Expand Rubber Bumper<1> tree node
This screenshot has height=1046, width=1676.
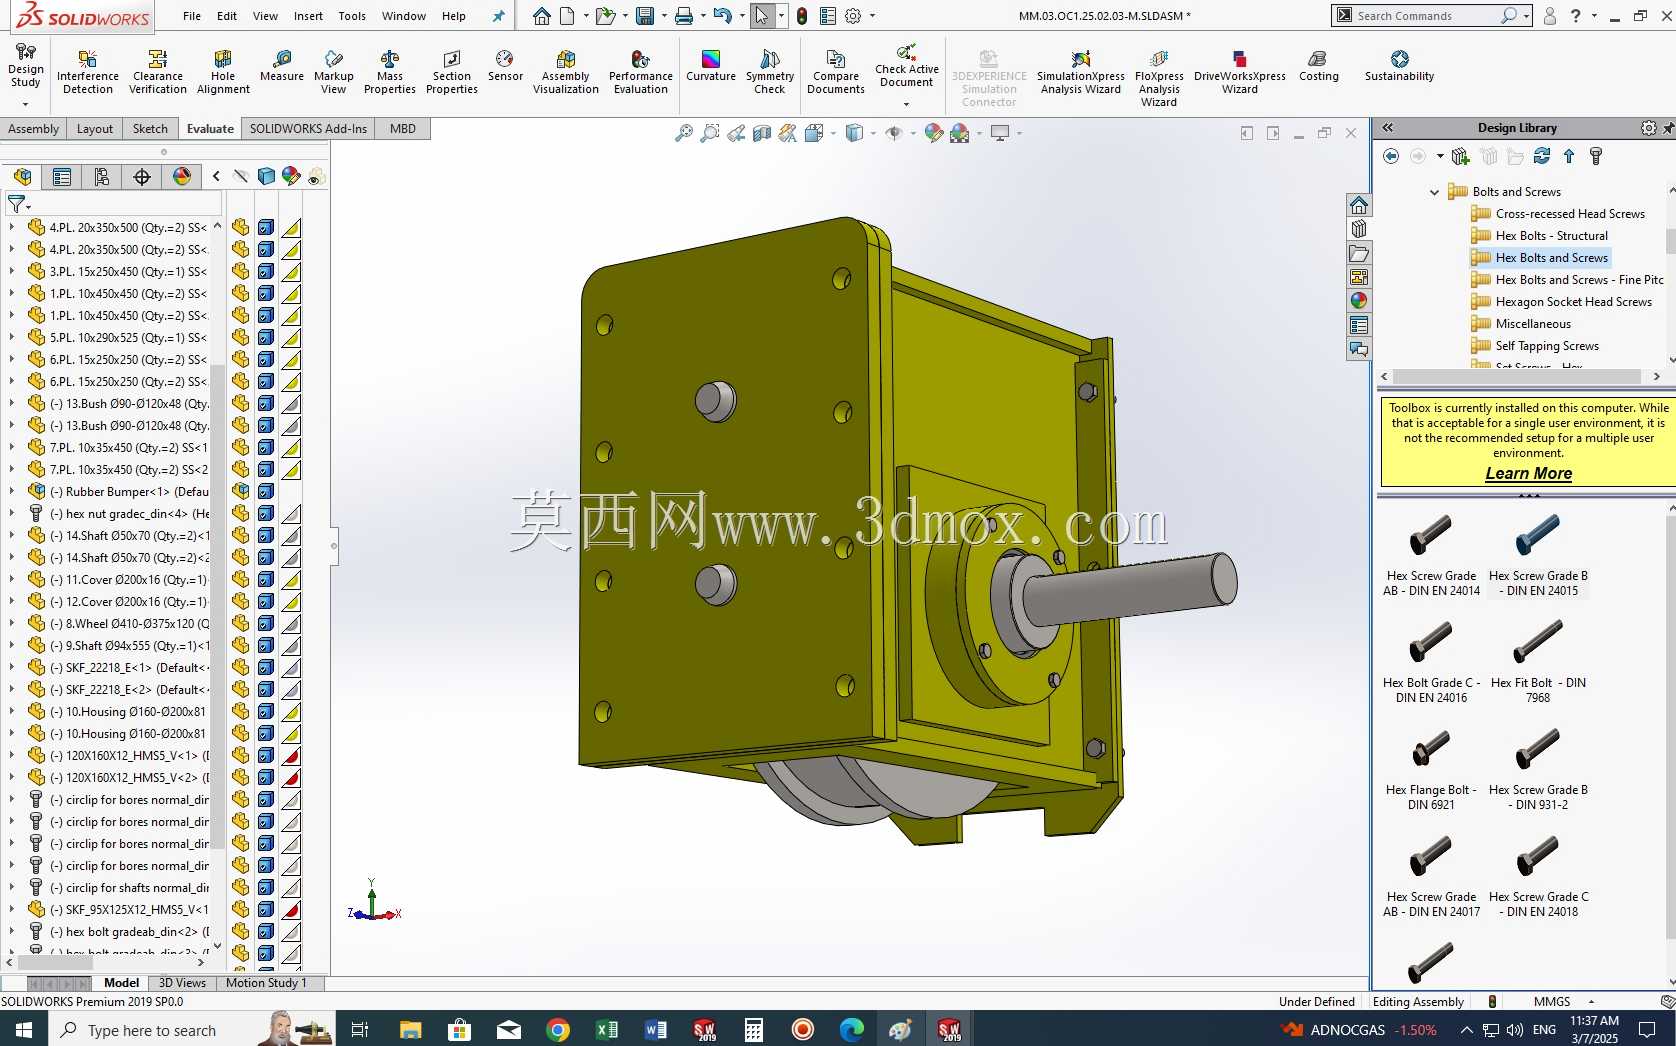pos(11,491)
